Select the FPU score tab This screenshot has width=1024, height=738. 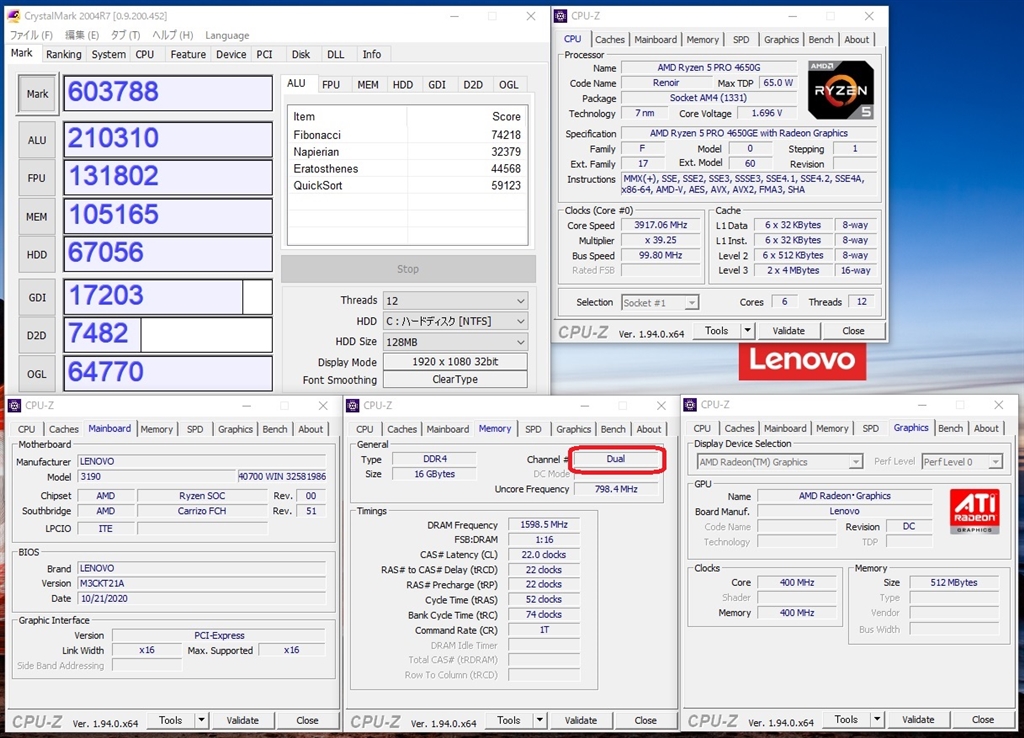pyautogui.click(x=330, y=85)
